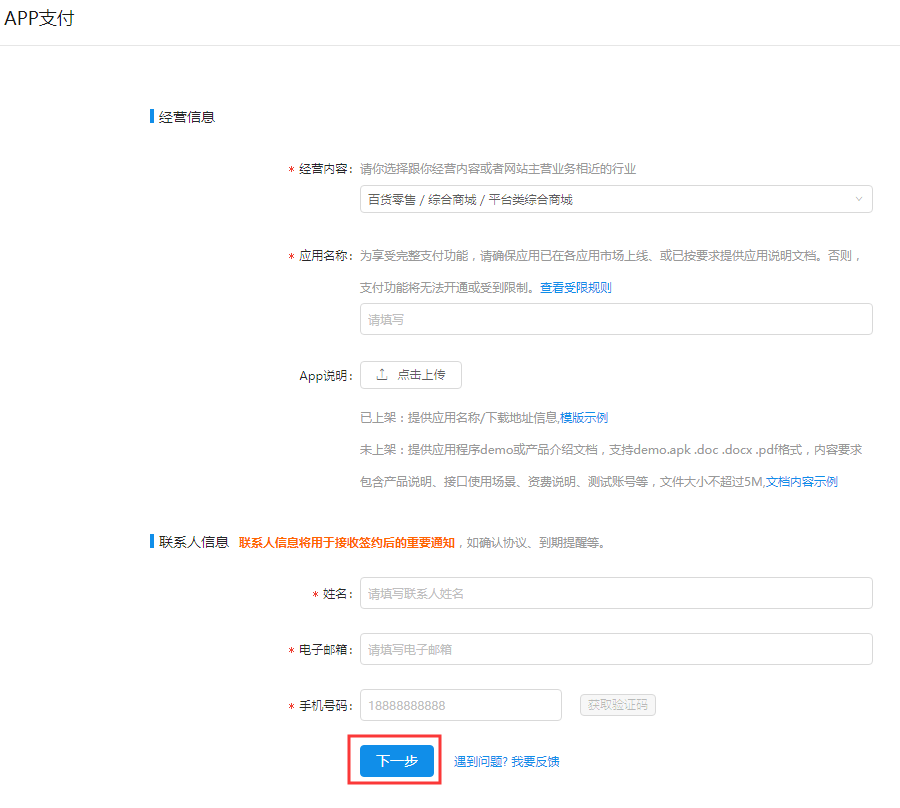Screen dimensions: 900x808
Task: Expand the 经营内容 dropdown chevron arrow
Action: pos(859,199)
